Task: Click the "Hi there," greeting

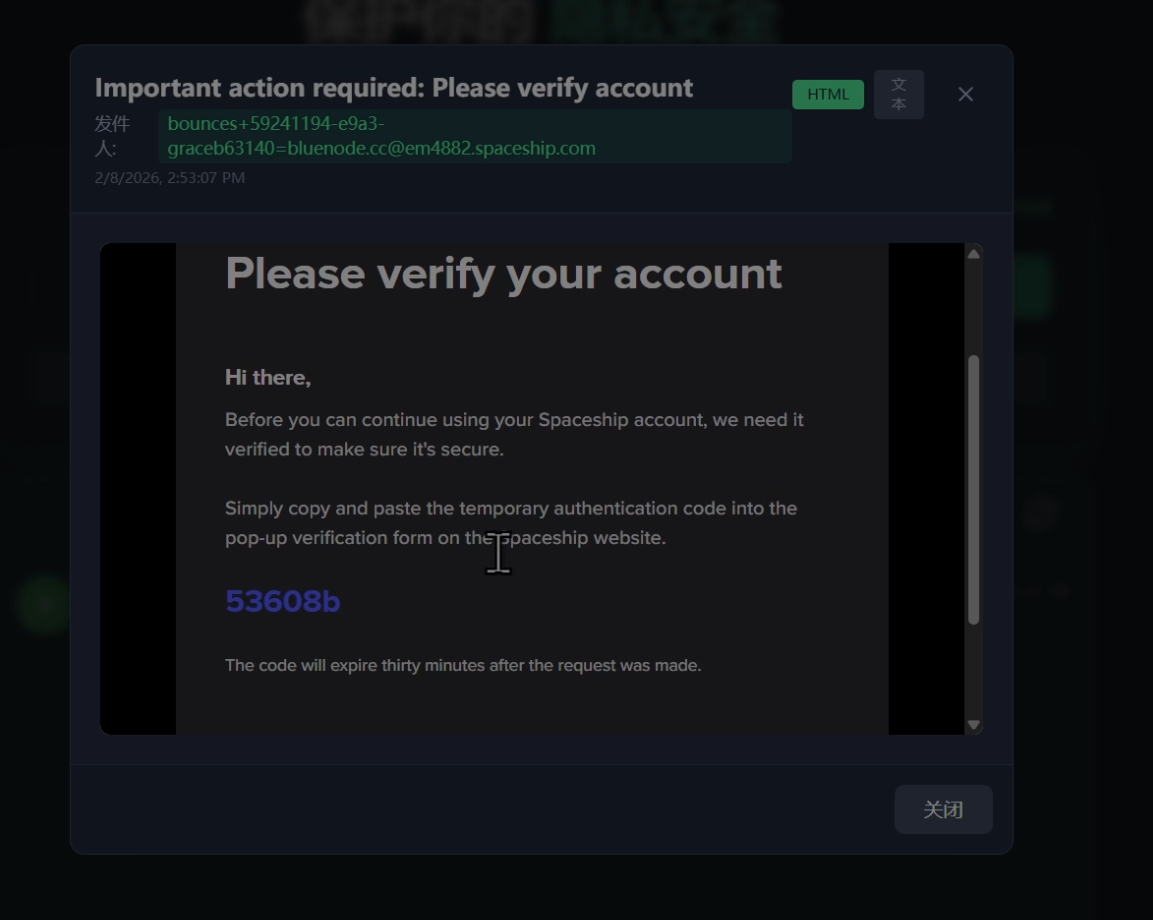Action: (268, 378)
